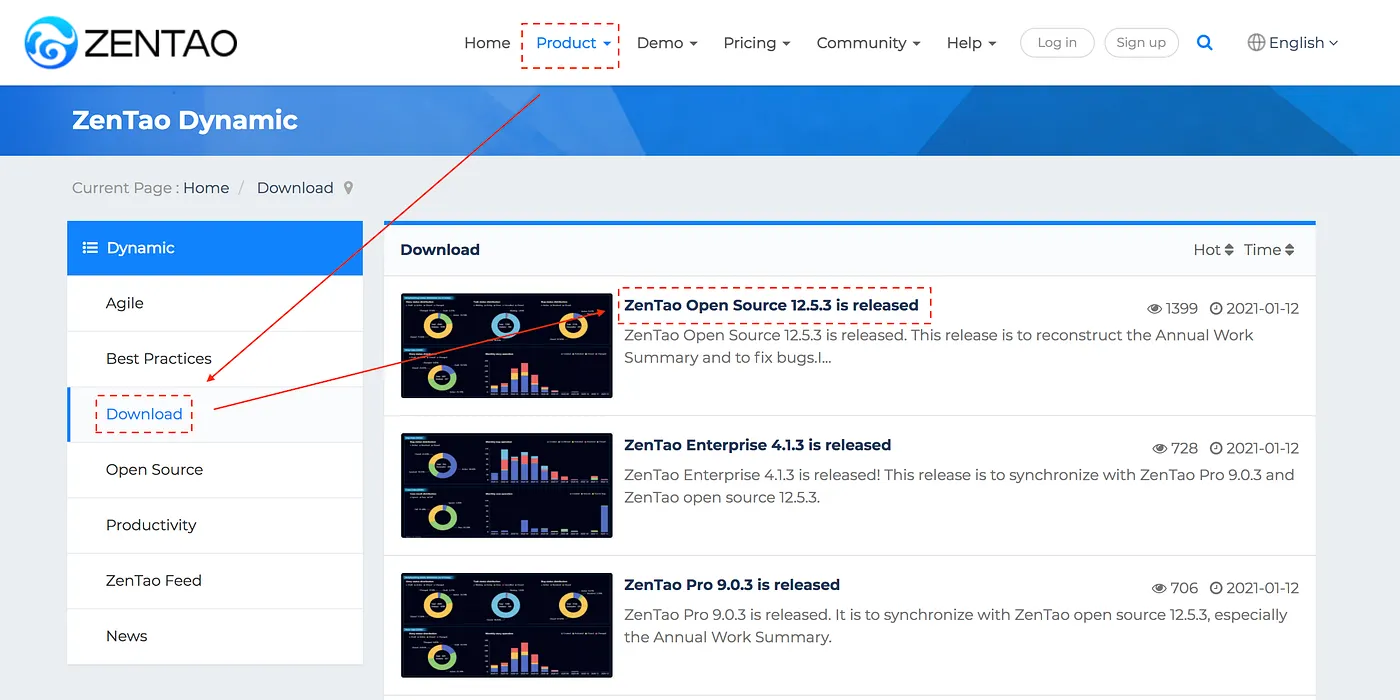Select Open Source in the sidebar

[x=215, y=470]
